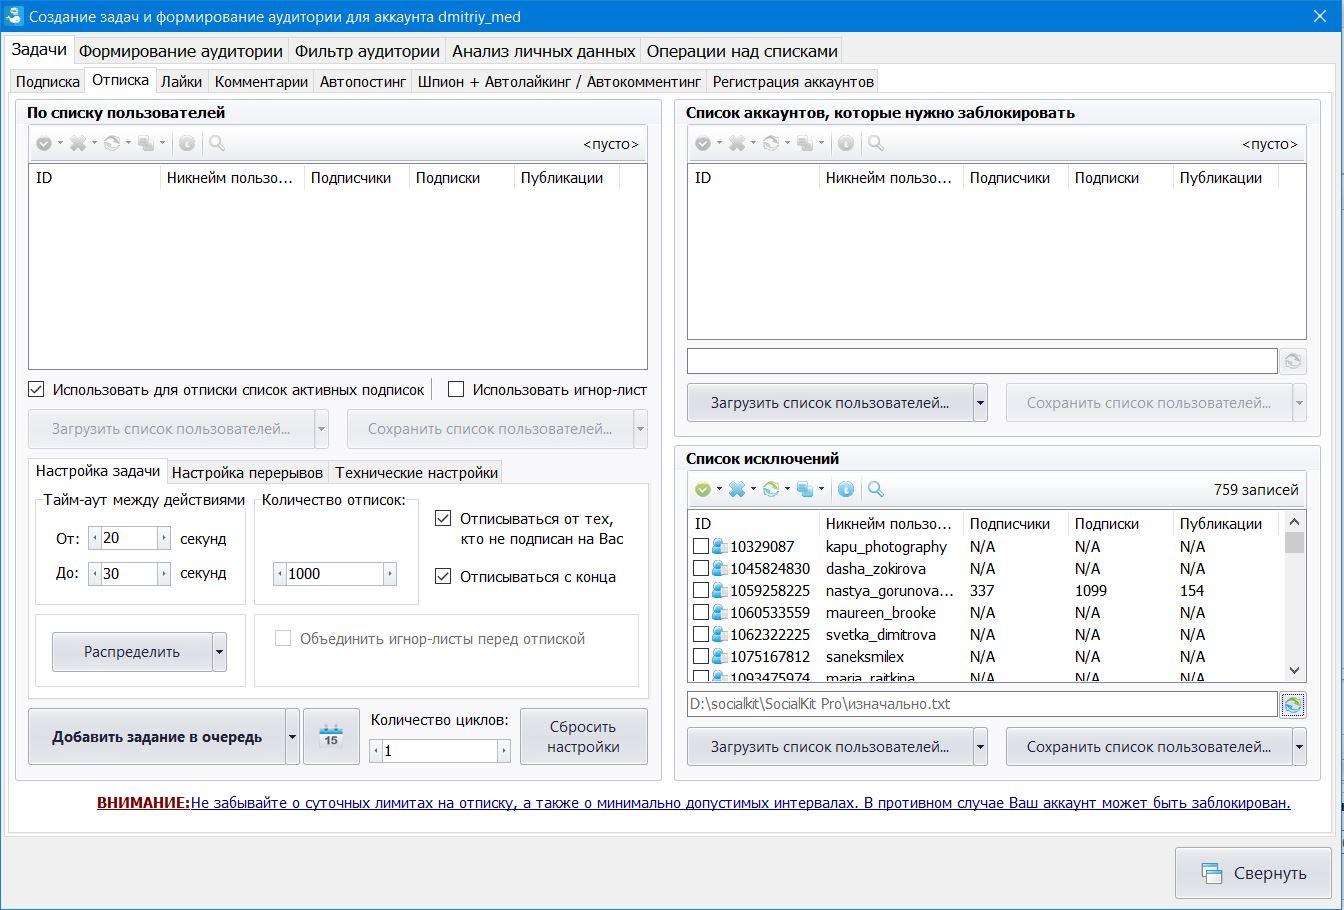Click the blue info icon in exclusions toolbar
This screenshot has width=1344, height=910.
coord(846,489)
